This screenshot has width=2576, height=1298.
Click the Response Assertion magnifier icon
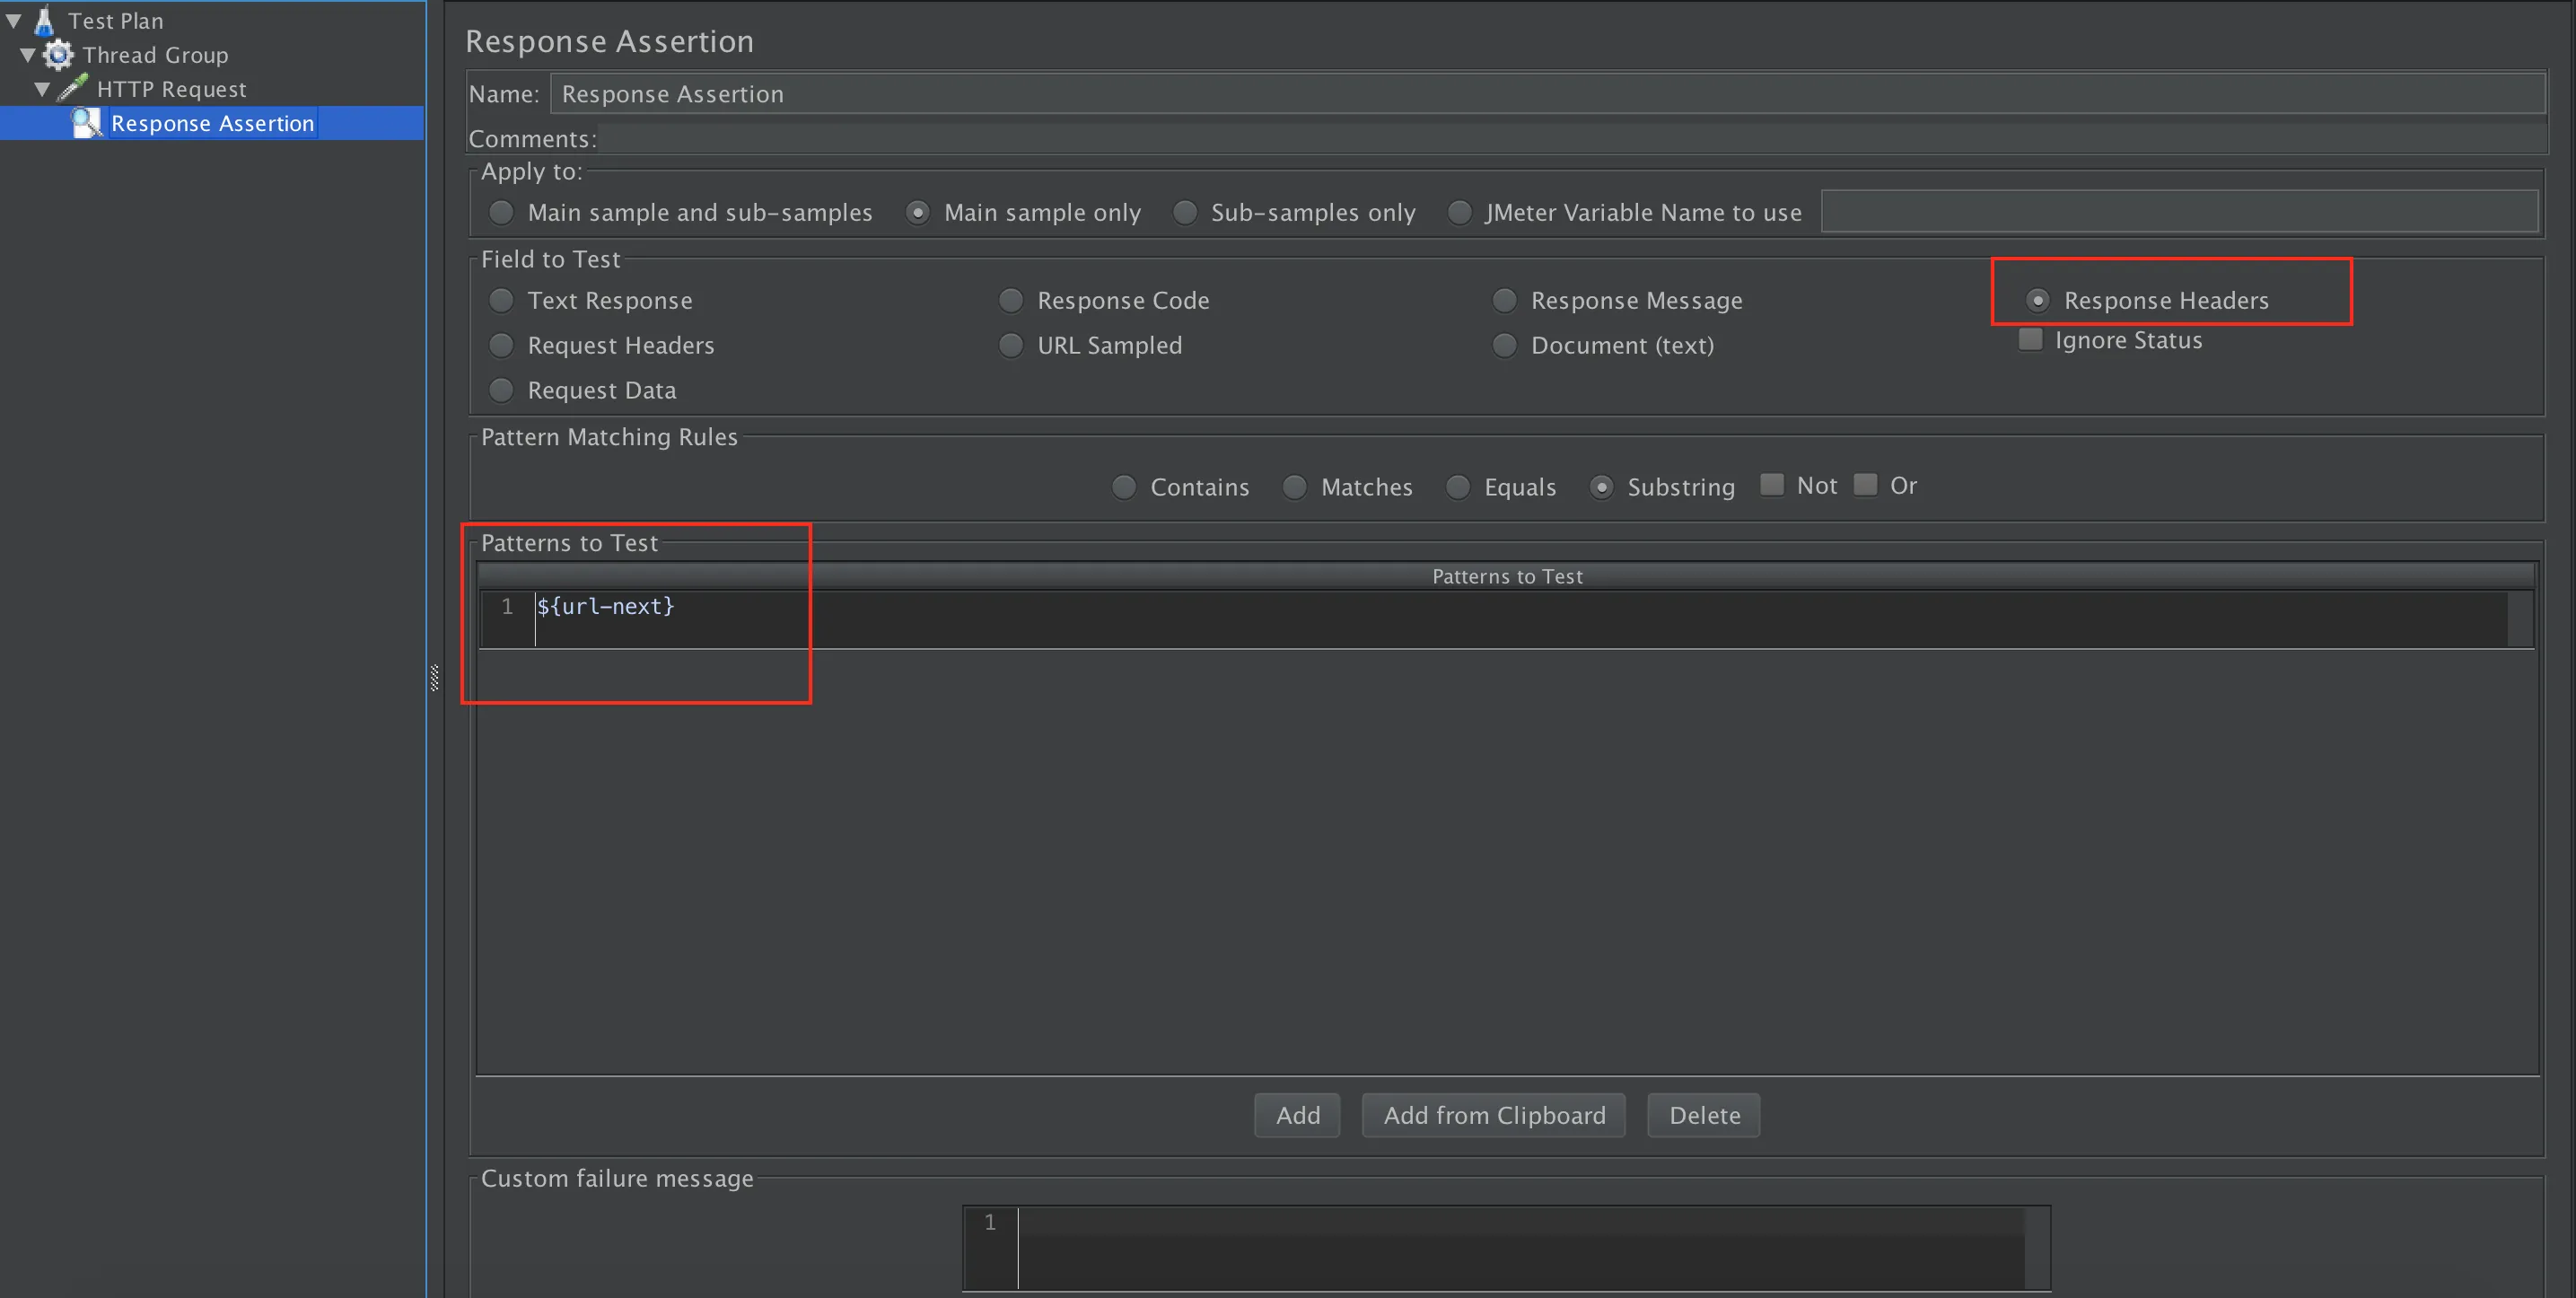[x=87, y=122]
